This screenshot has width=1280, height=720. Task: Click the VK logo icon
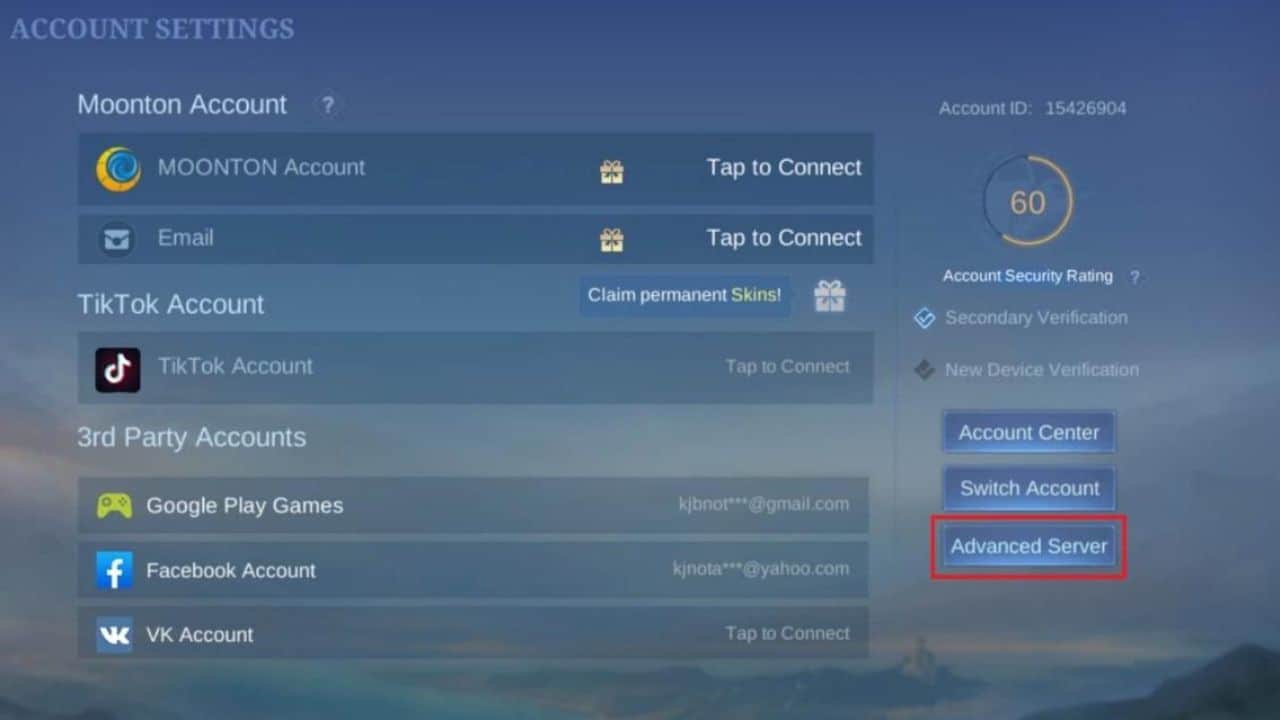click(114, 635)
